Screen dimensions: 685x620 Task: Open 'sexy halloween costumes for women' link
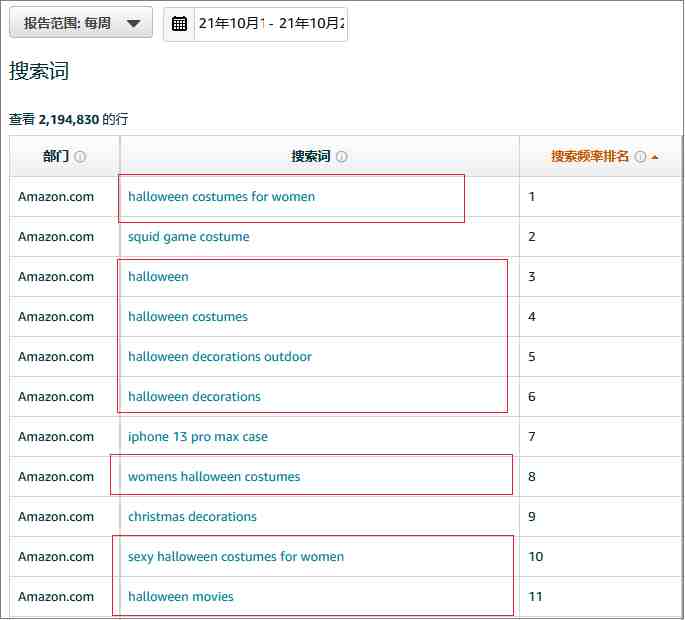click(x=236, y=557)
